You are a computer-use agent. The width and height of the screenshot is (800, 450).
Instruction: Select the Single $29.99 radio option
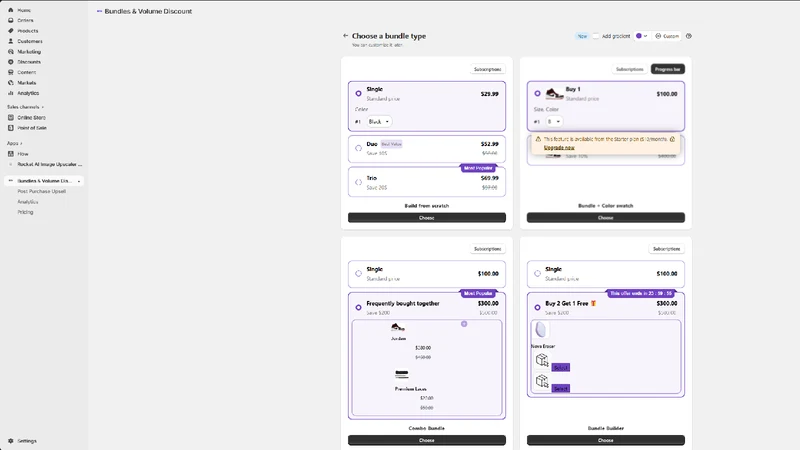[358, 93]
